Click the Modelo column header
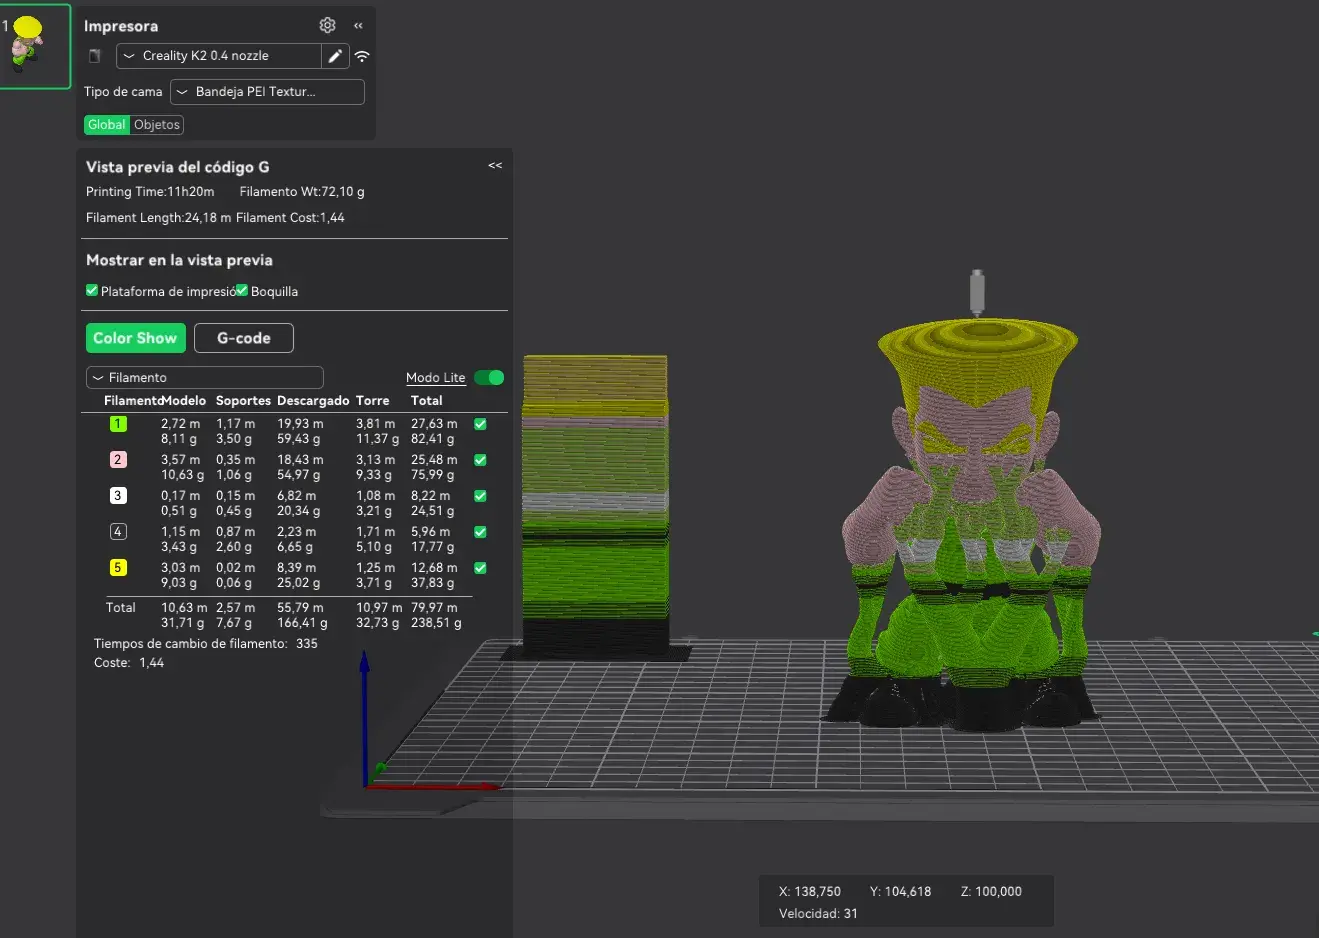 tap(184, 400)
